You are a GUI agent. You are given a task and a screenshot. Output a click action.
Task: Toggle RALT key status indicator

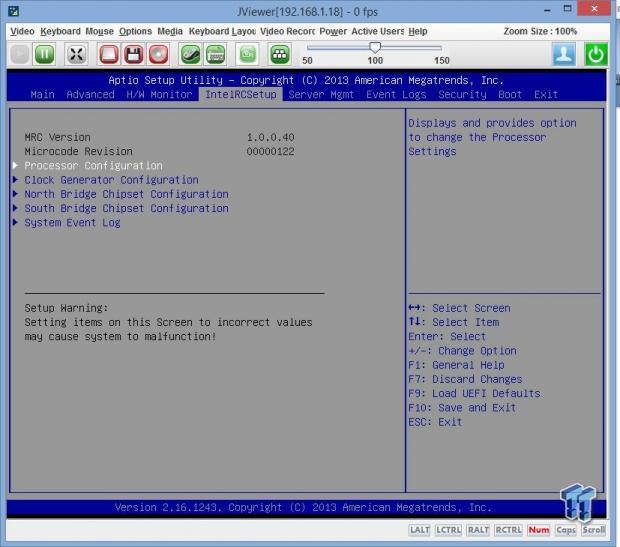[x=478, y=530]
